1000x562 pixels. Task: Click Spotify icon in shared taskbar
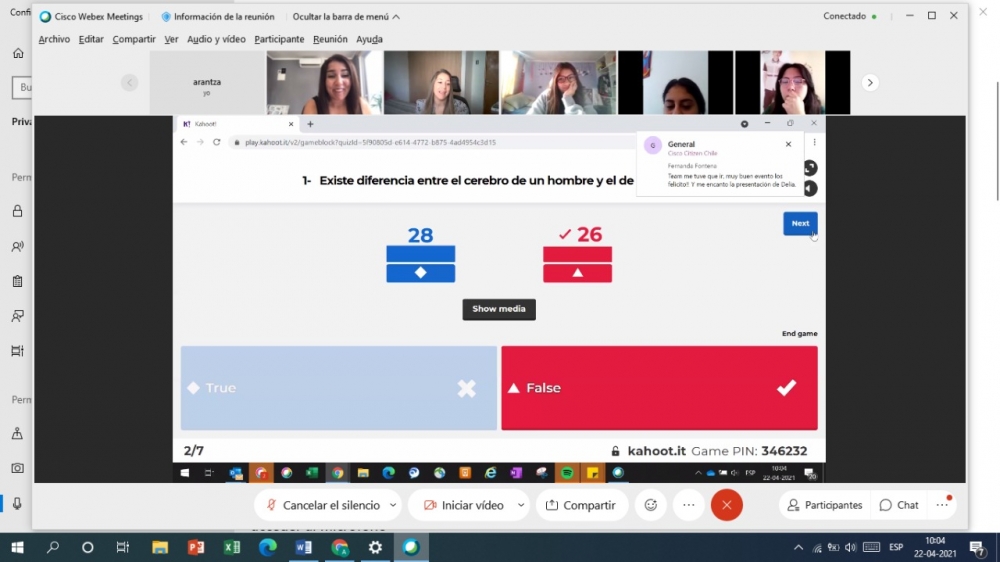(x=567, y=473)
